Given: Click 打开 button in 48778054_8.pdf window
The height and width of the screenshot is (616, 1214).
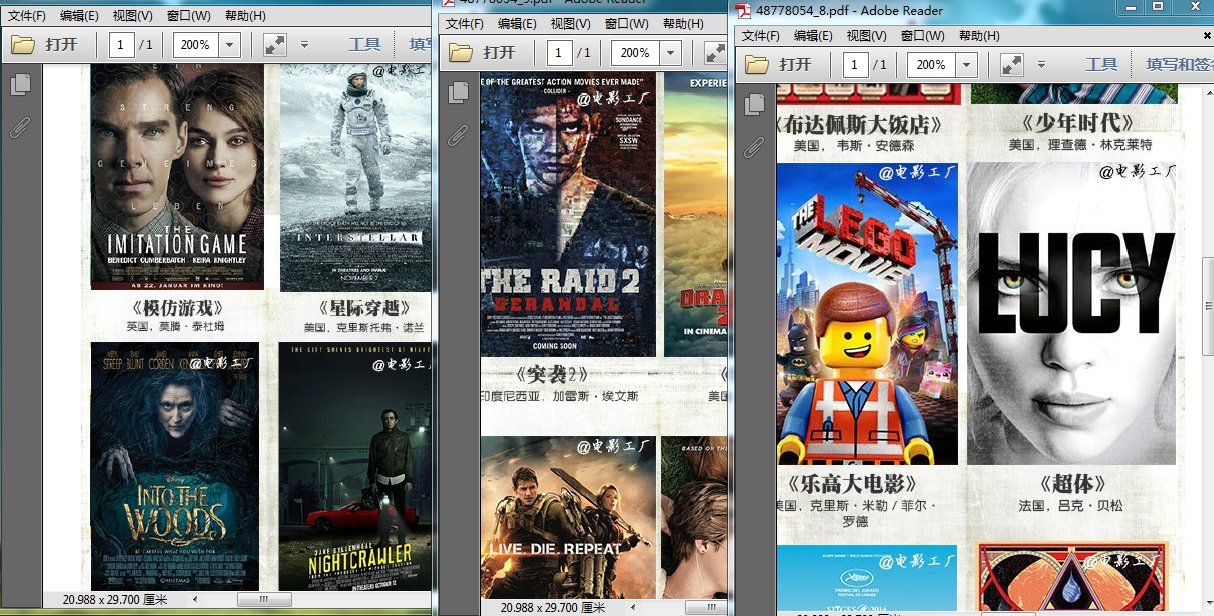Looking at the screenshot, I should pyautogui.click(x=795, y=65).
